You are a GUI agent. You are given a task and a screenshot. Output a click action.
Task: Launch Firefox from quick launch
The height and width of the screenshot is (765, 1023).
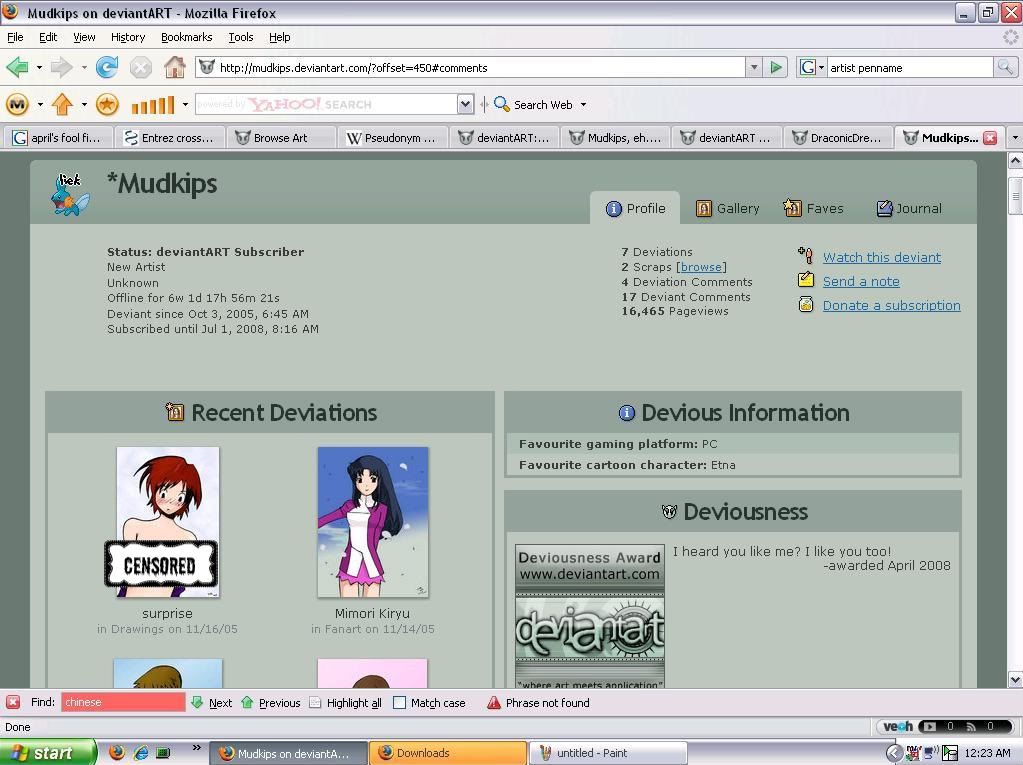coord(117,753)
